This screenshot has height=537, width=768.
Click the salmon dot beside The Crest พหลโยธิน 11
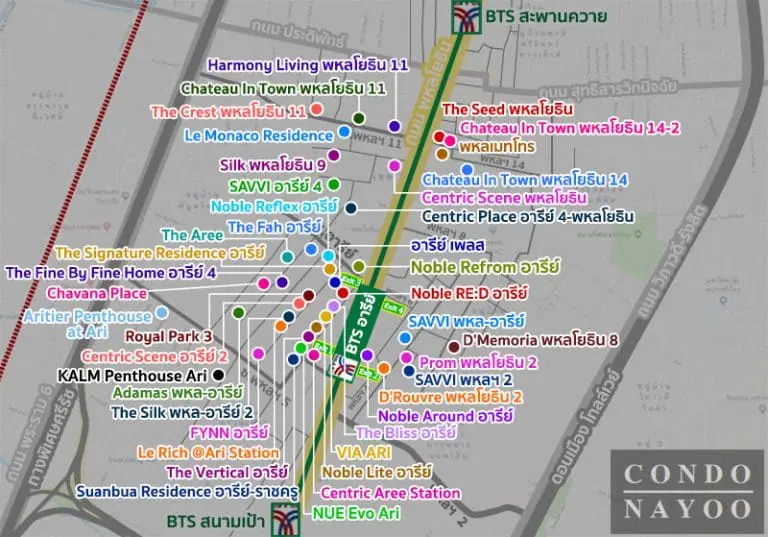pyautogui.click(x=317, y=109)
